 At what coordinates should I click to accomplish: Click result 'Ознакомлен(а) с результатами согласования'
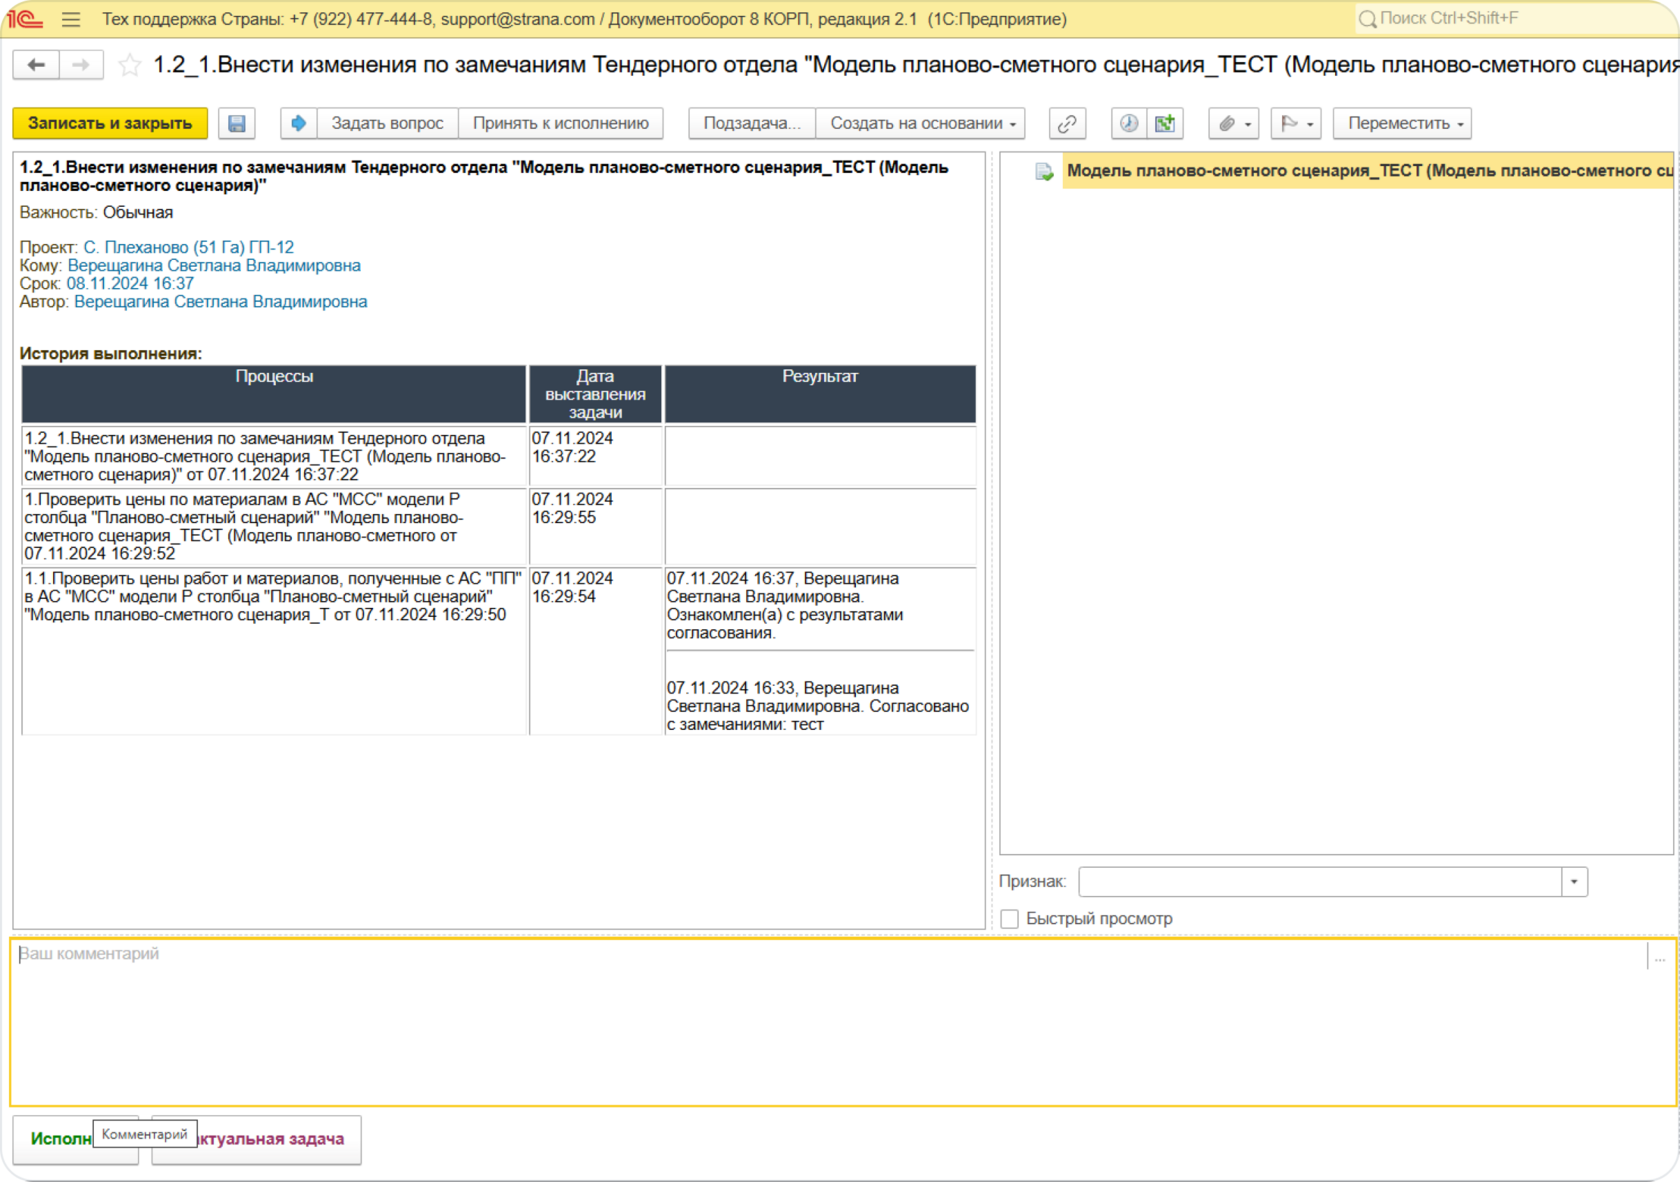pos(785,624)
